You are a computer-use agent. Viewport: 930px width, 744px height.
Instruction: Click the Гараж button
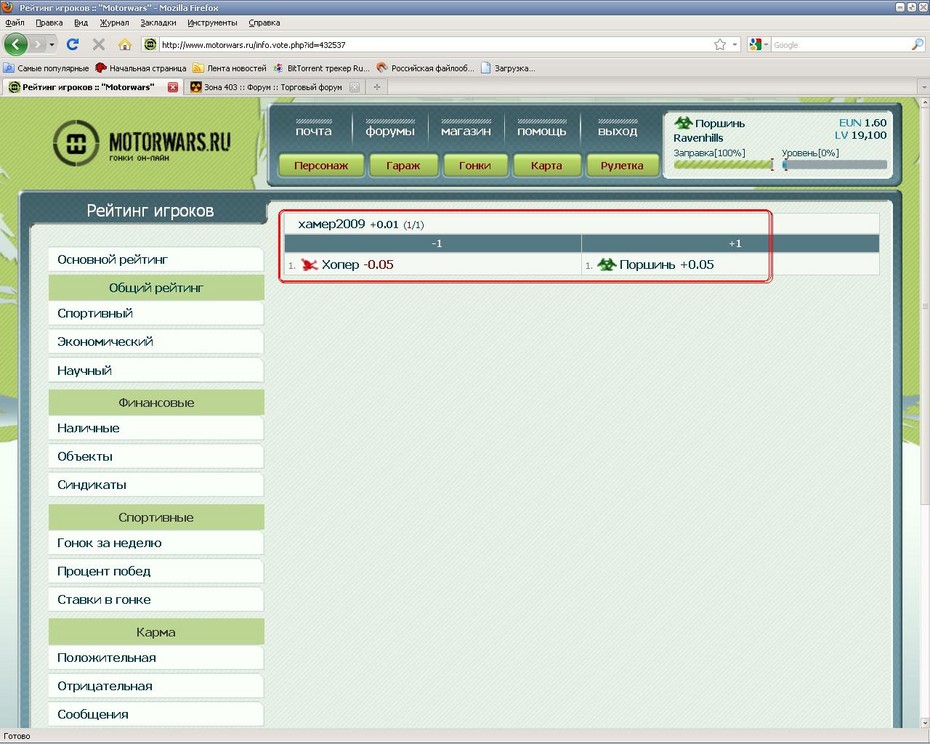tap(403, 166)
